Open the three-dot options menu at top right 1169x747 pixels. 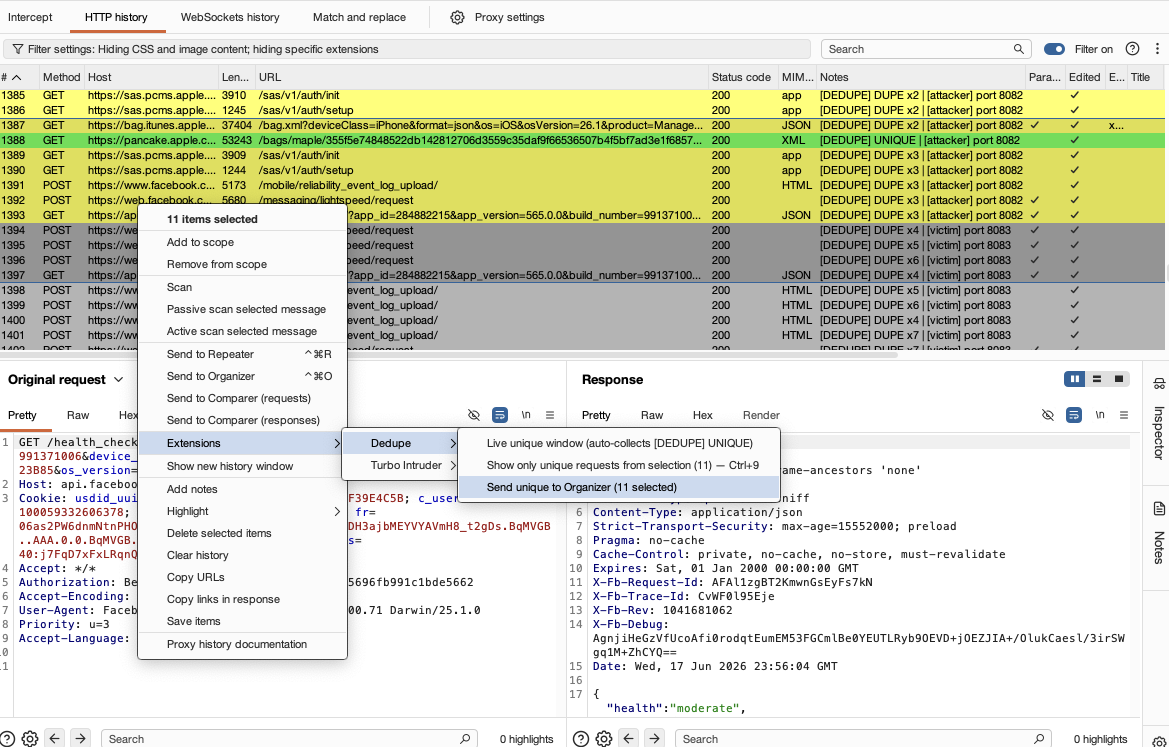coord(1157,49)
